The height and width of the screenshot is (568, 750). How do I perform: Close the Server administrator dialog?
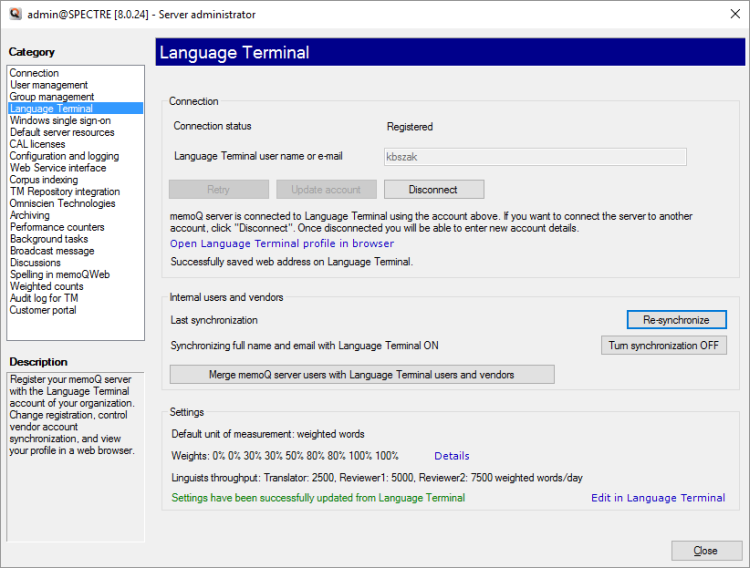pyautogui.click(x=706, y=551)
